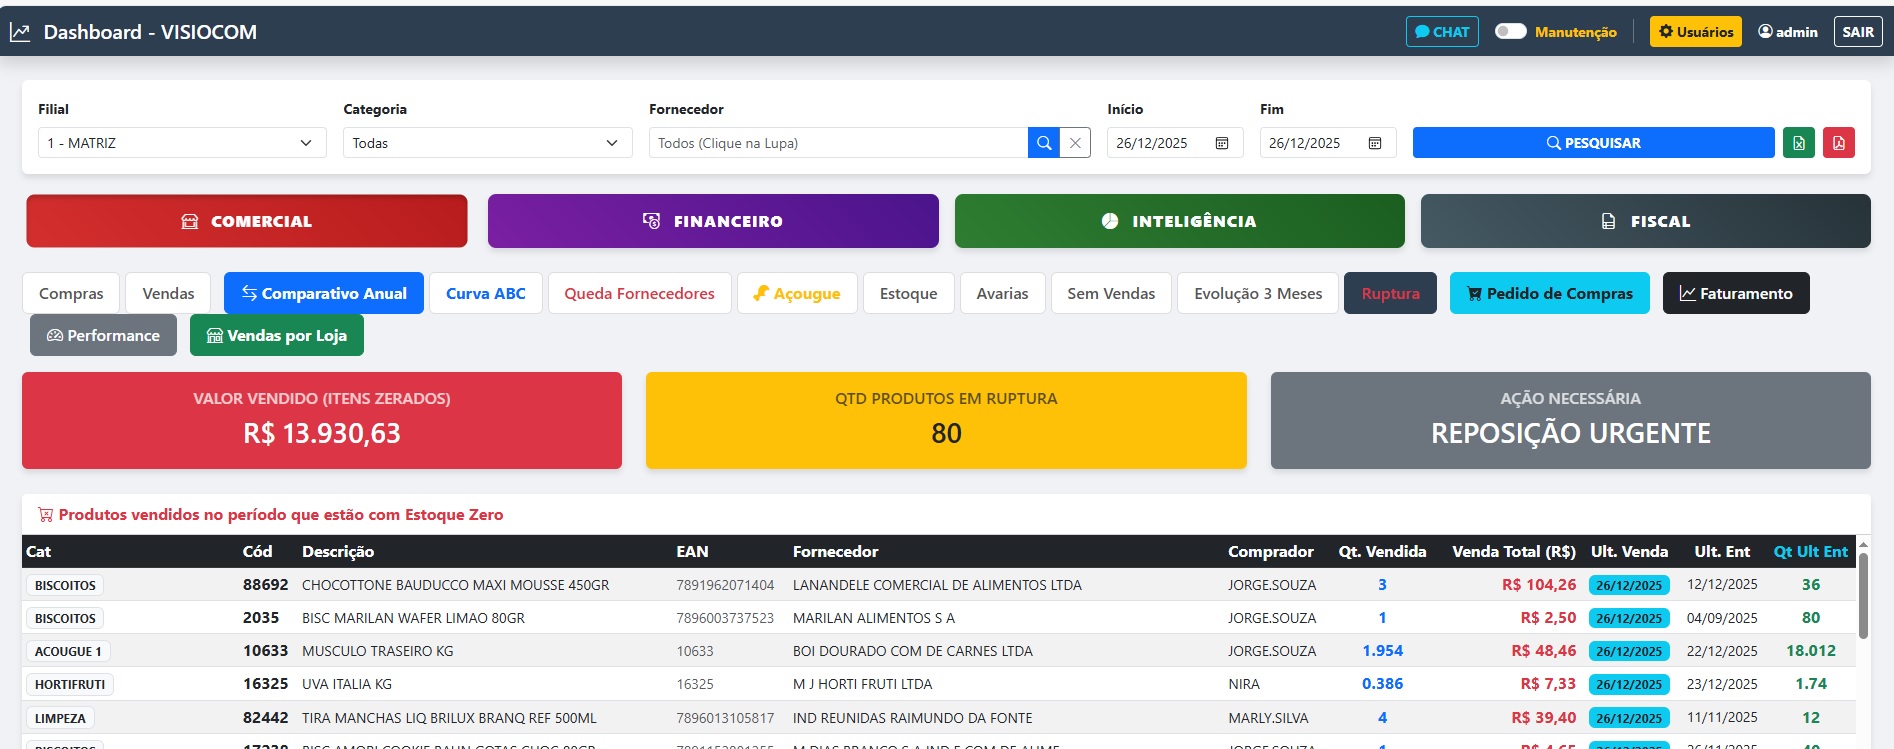
Task: Open the CHAT speech bubble button
Action: [1441, 32]
